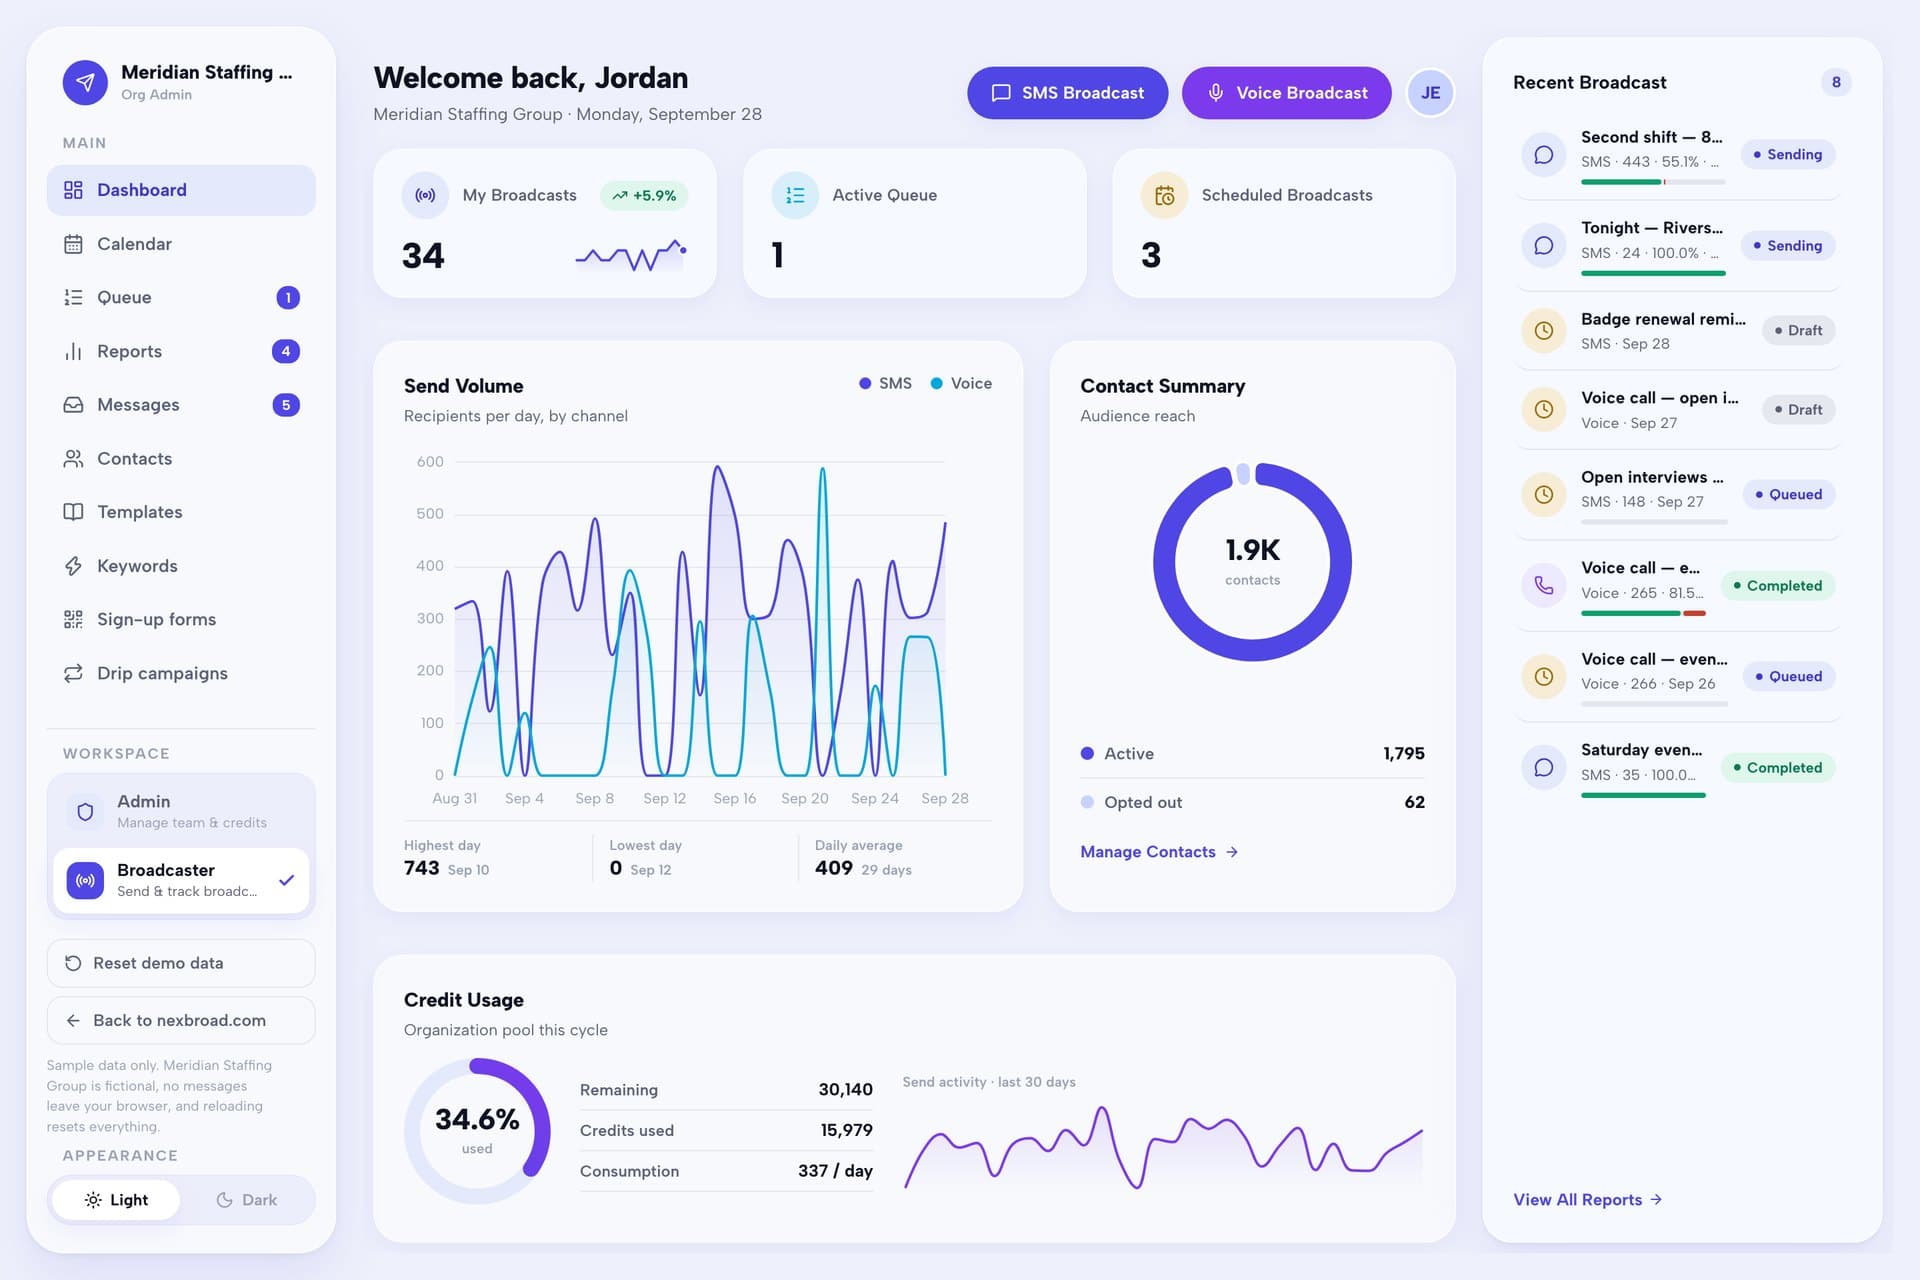Click the Second shift sending progress bar
1920x1280 pixels.
coord(1653,182)
